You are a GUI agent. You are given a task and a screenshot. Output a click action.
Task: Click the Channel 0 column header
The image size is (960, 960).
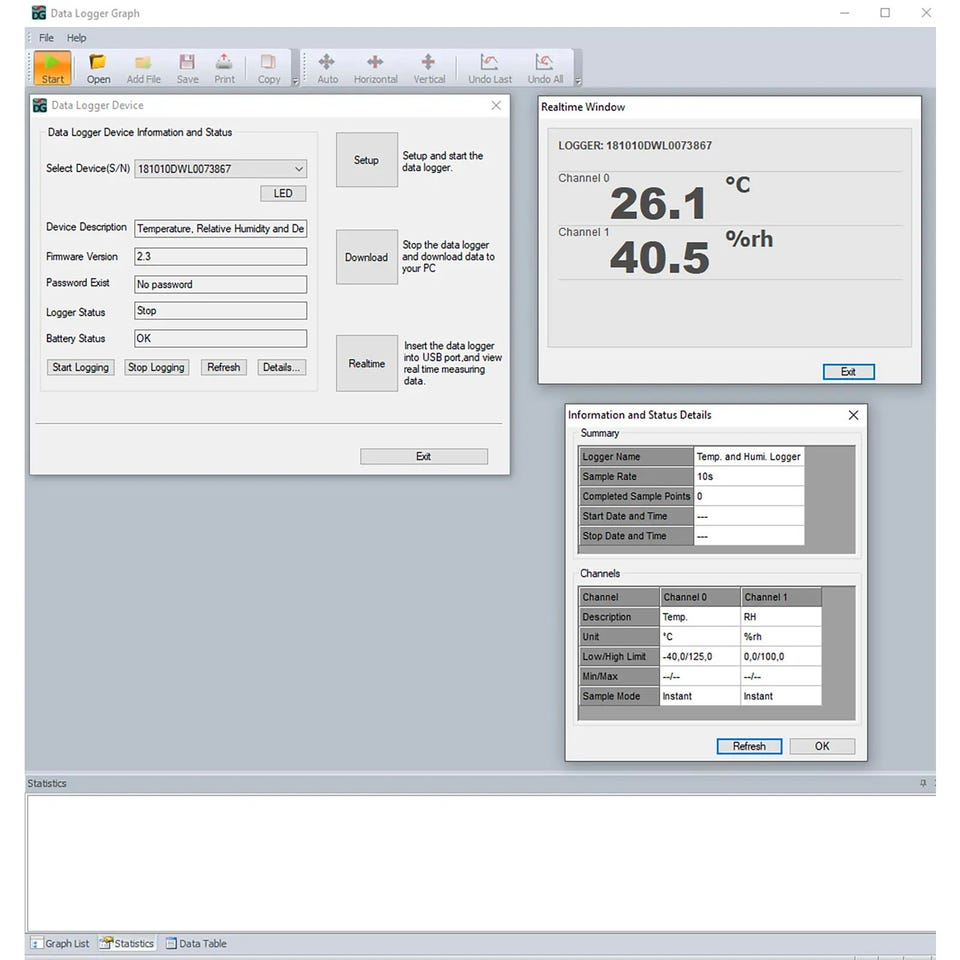700,597
